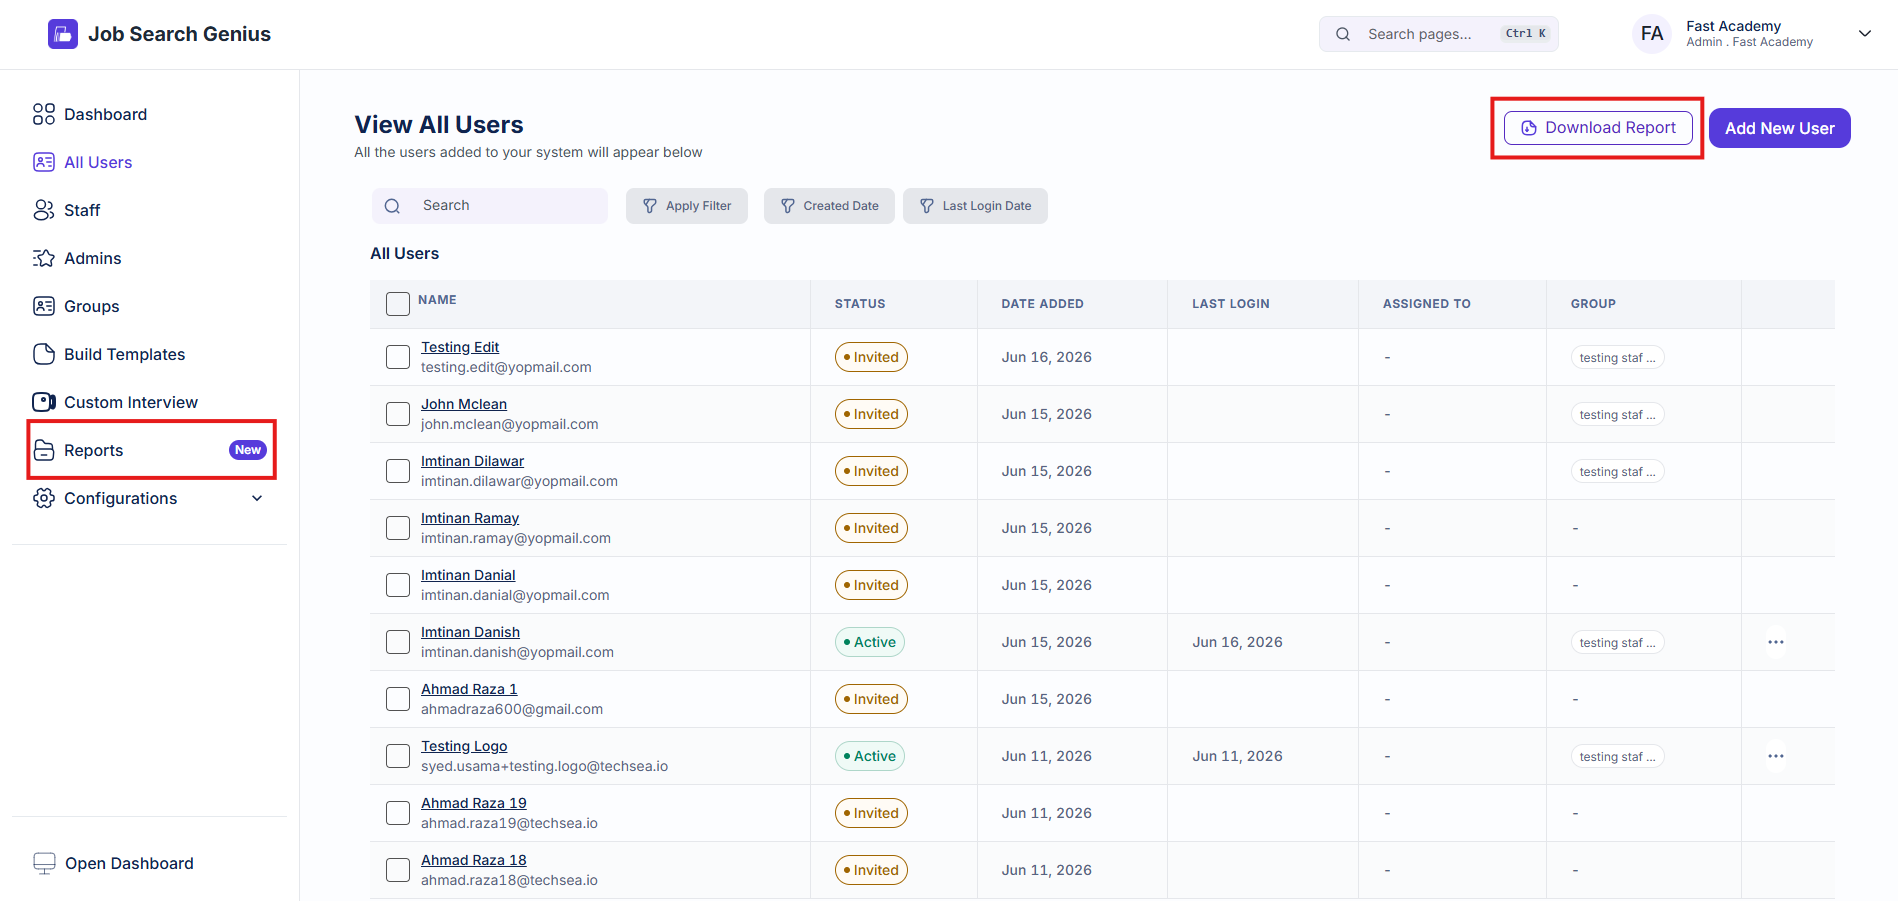Click Open Dashboard at sidebar bottom
The image size is (1898, 901).
pos(129,863)
